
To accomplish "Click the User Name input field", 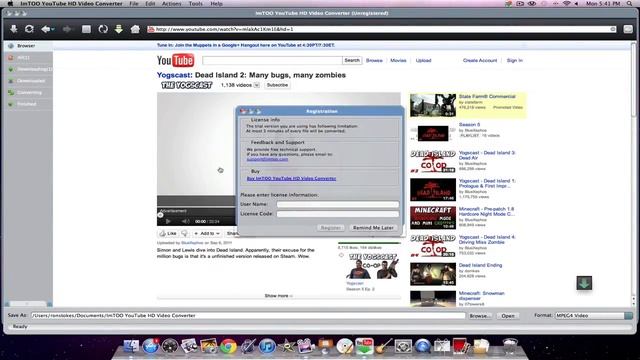I will pyautogui.click(x=338, y=204).
